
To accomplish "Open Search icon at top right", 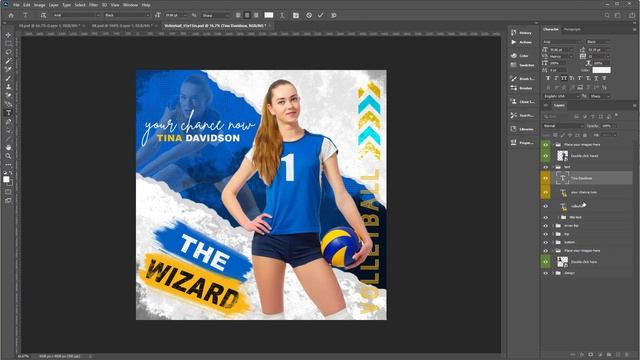I will (x=607, y=15).
